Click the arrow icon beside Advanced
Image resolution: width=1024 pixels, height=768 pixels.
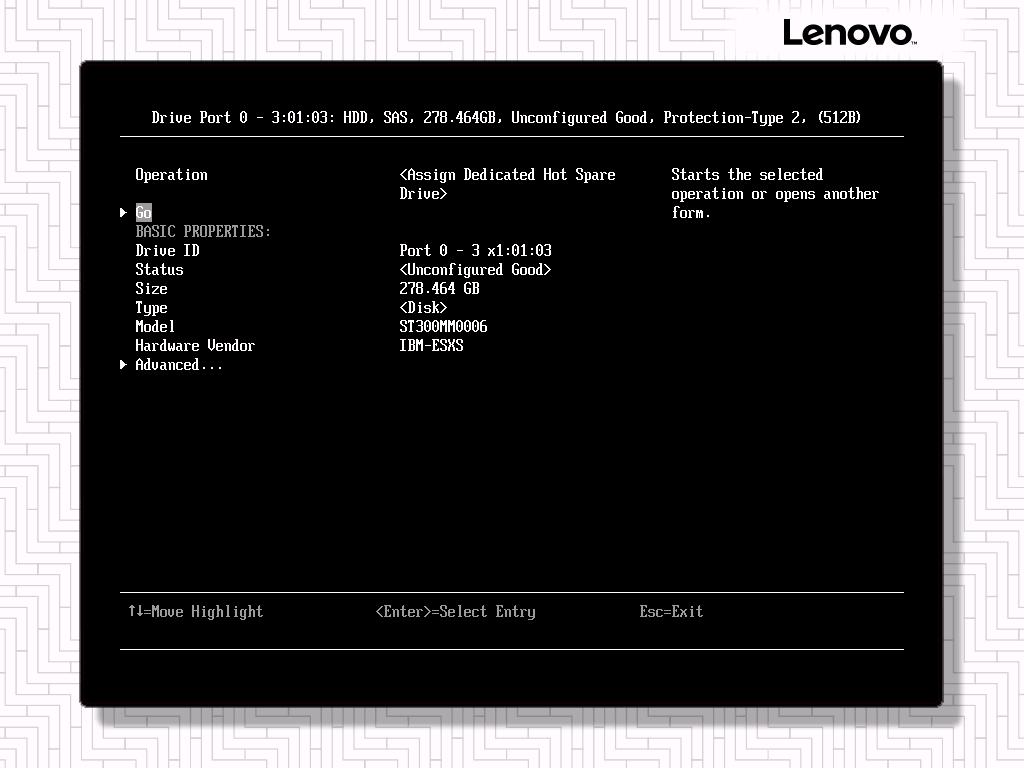(x=124, y=365)
